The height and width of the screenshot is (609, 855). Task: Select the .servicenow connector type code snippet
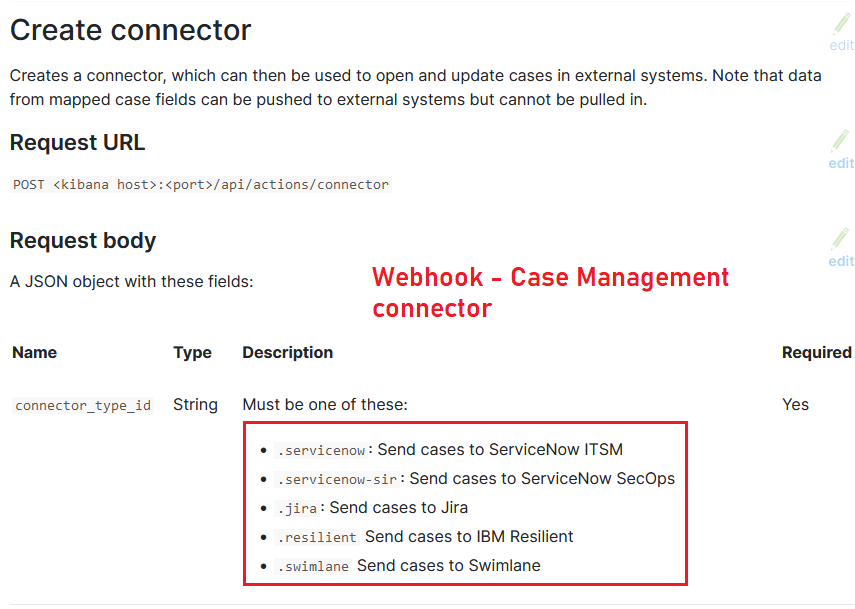(x=321, y=450)
